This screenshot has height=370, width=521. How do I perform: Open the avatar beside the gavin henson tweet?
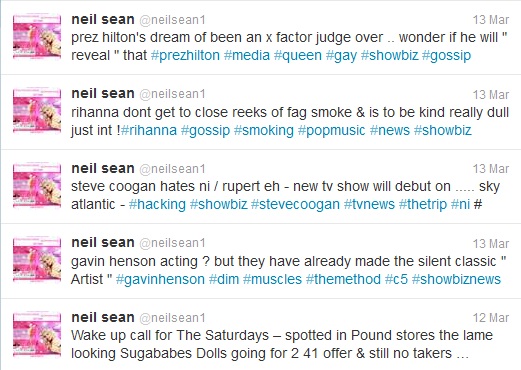37,260
